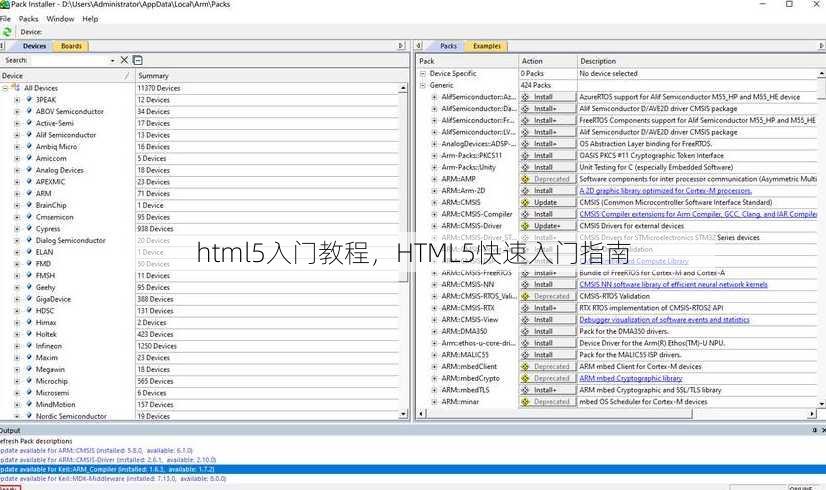Expand the ARM vendor node
Viewport: 826px width, 490px height.
click(17, 193)
